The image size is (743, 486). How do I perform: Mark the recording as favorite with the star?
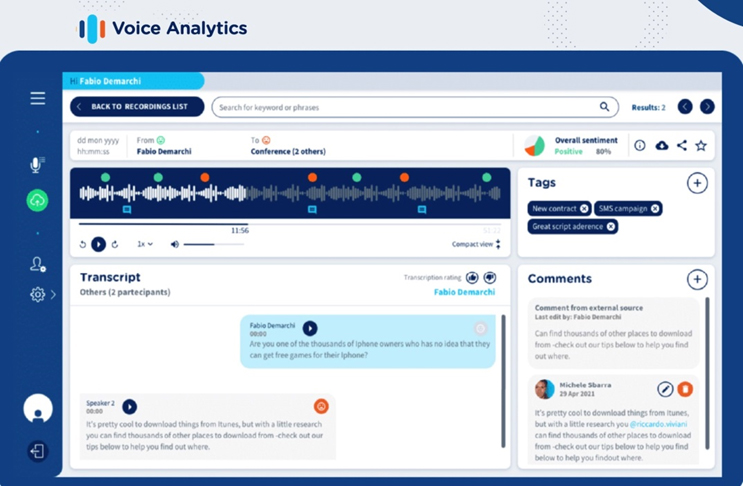tap(701, 145)
